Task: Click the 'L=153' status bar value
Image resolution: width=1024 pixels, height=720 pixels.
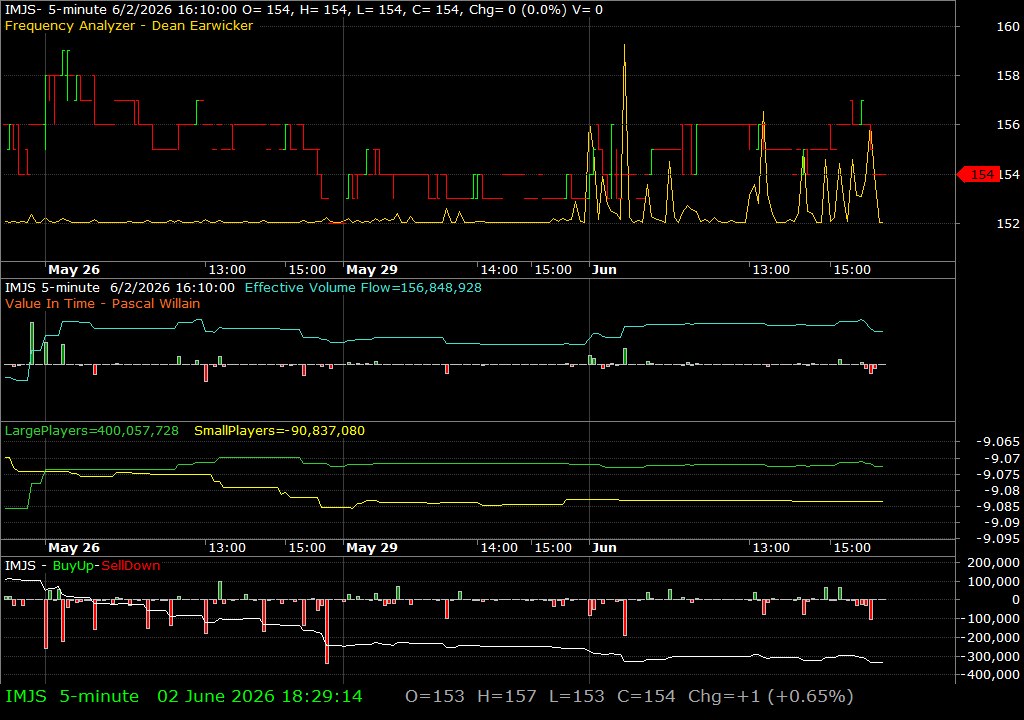Action: 577,696
